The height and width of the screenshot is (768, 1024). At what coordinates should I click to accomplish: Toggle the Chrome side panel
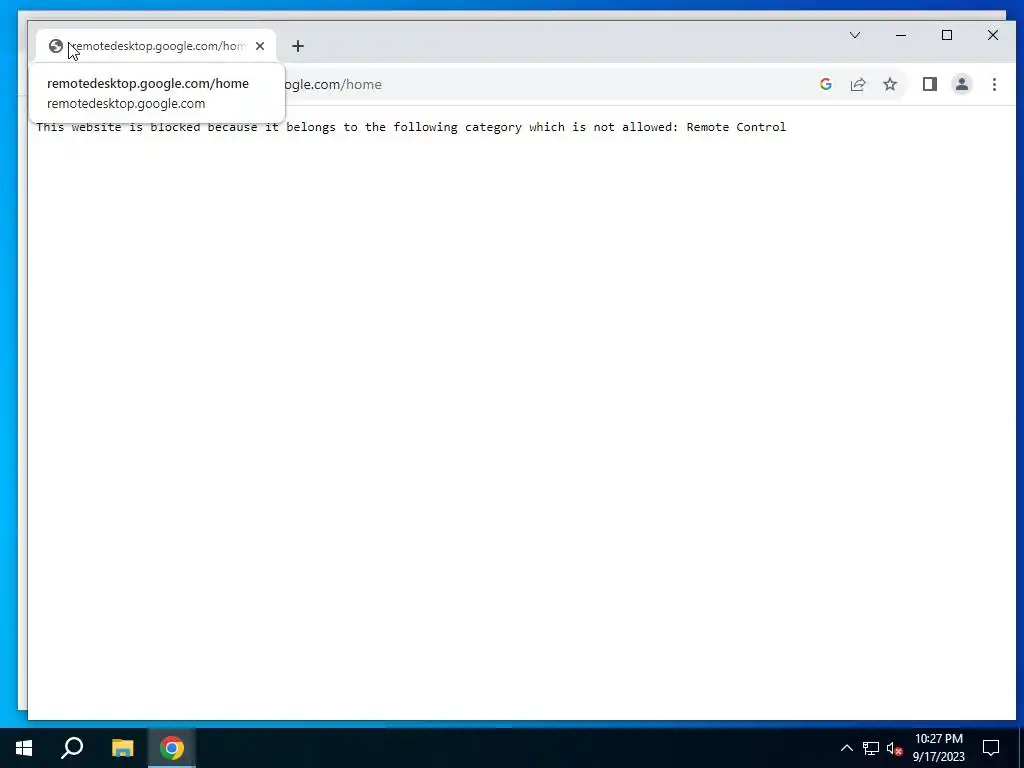tap(929, 84)
